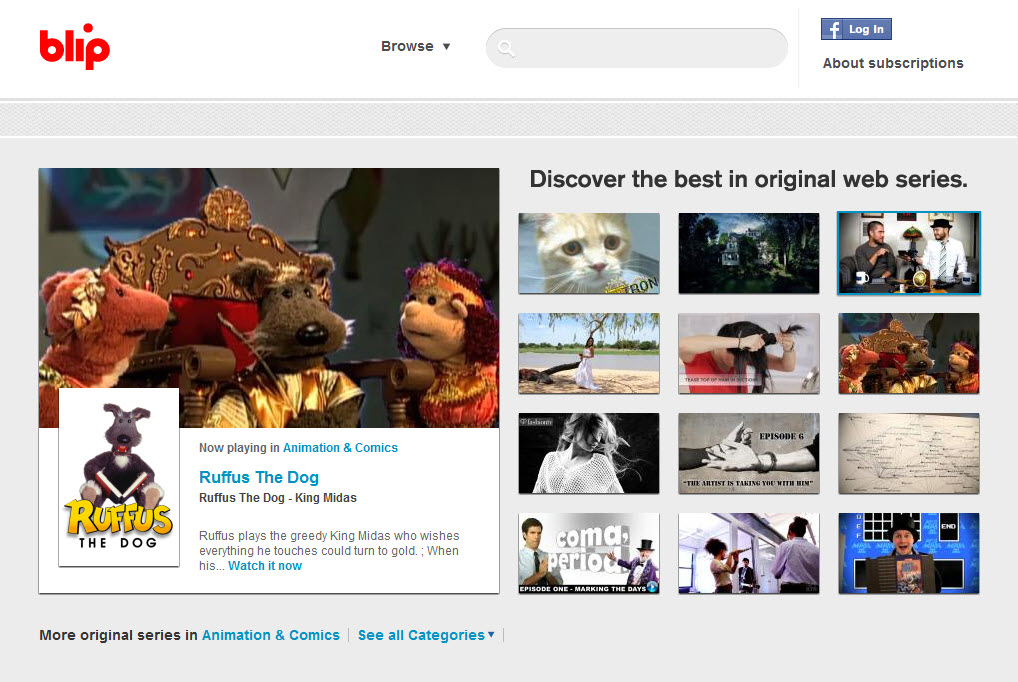Viewport: 1018px width, 682px height.
Task: Open the Episode 6 hands thumbnail
Action: [748, 453]
